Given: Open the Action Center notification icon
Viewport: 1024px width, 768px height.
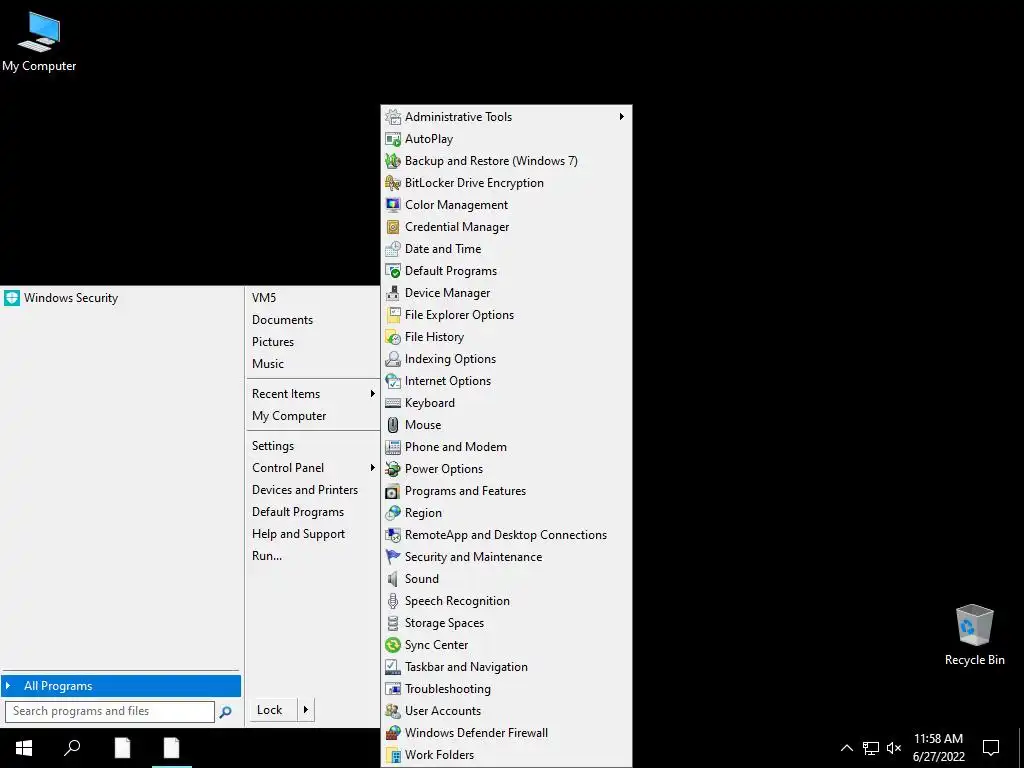Looking at the screenshot, I should pyautogui.click(x=991, y=748).
